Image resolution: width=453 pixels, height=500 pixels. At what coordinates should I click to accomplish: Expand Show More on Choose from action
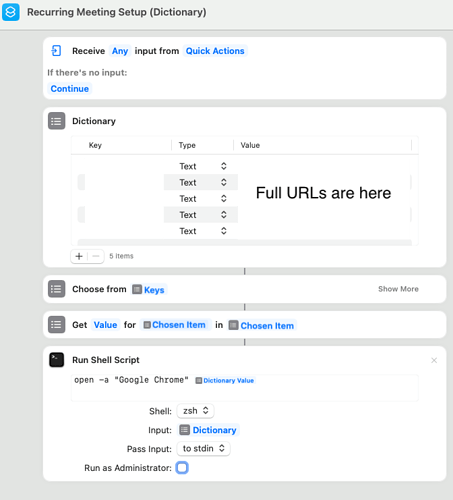[398, 289]
